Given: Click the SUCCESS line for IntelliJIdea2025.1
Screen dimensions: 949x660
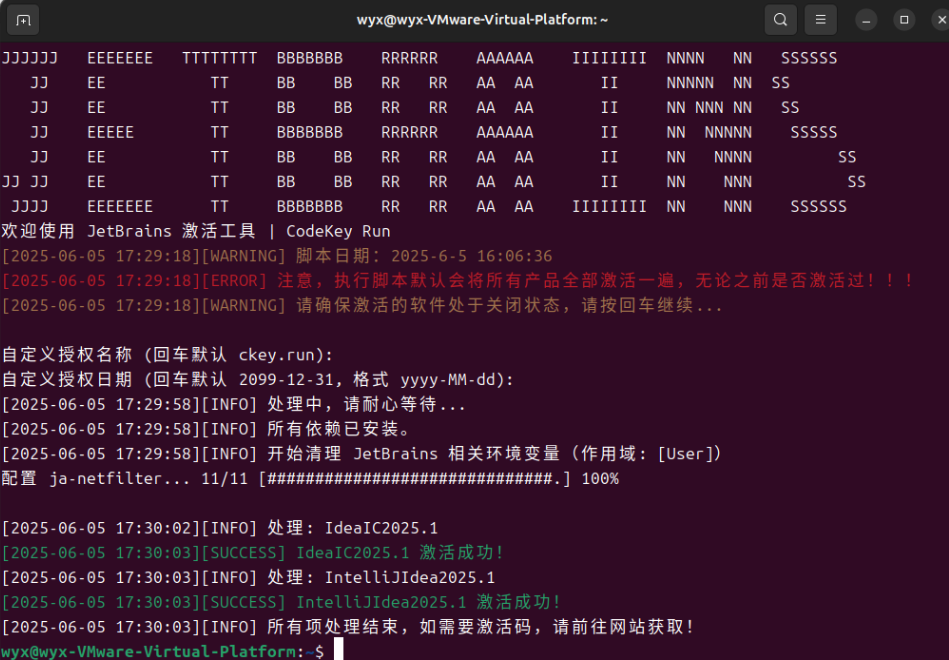Looking at the screenshot, I should point(281,602).
